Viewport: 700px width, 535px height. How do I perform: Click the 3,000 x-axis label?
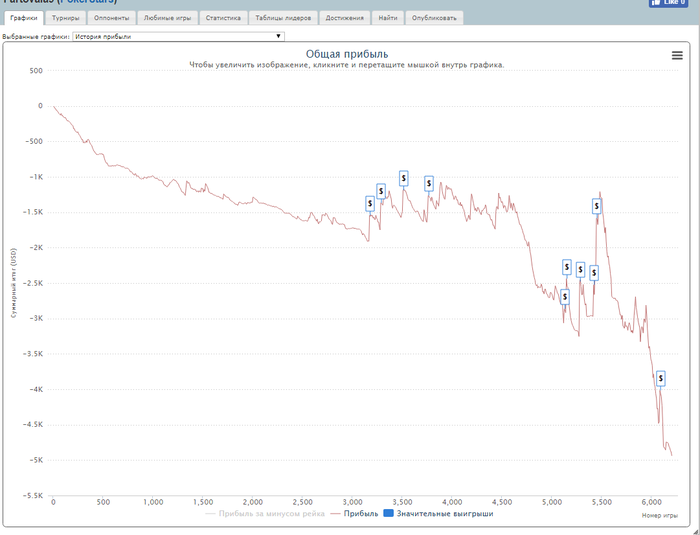click(x=353, y=502)
